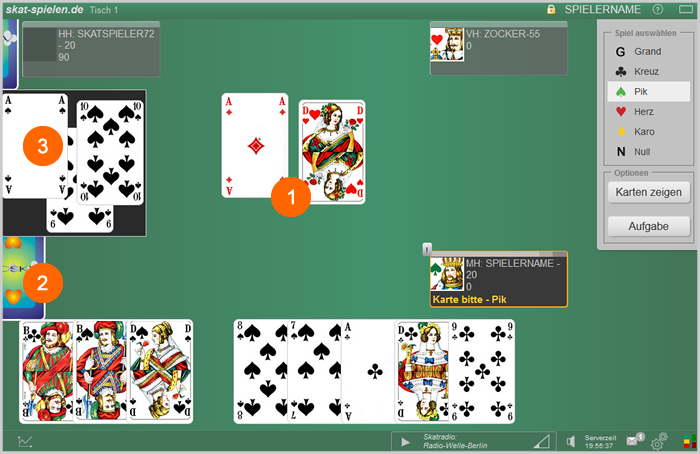Click the lock icon beside SPIELERNAME
The height and width of the screenshot is (454, 700).
pos(551,9)
